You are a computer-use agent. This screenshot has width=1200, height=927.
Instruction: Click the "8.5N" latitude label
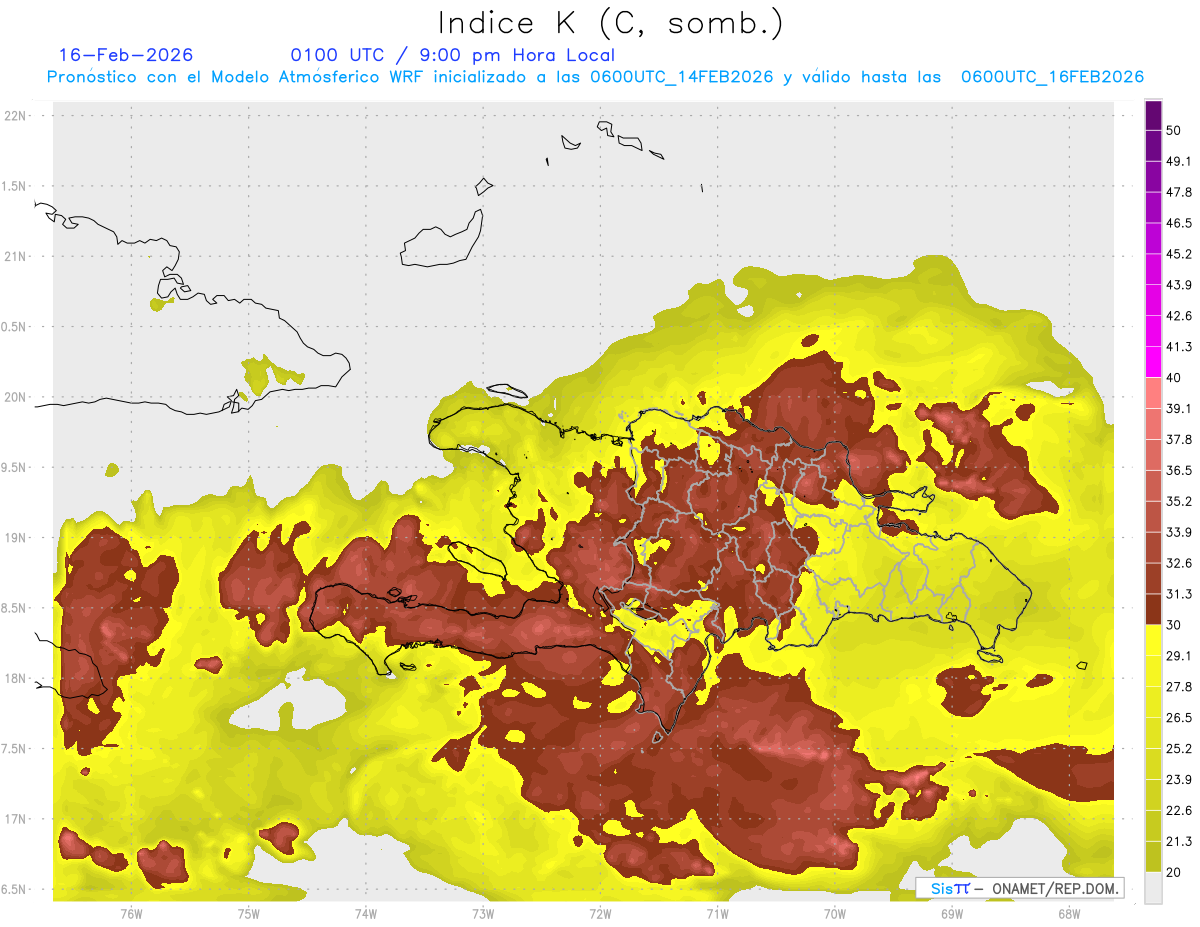[x=15, y=608]
